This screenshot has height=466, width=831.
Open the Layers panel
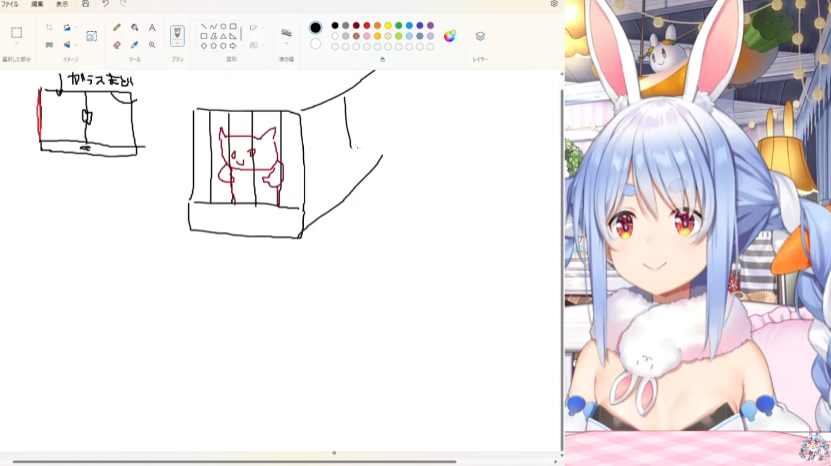480,36
